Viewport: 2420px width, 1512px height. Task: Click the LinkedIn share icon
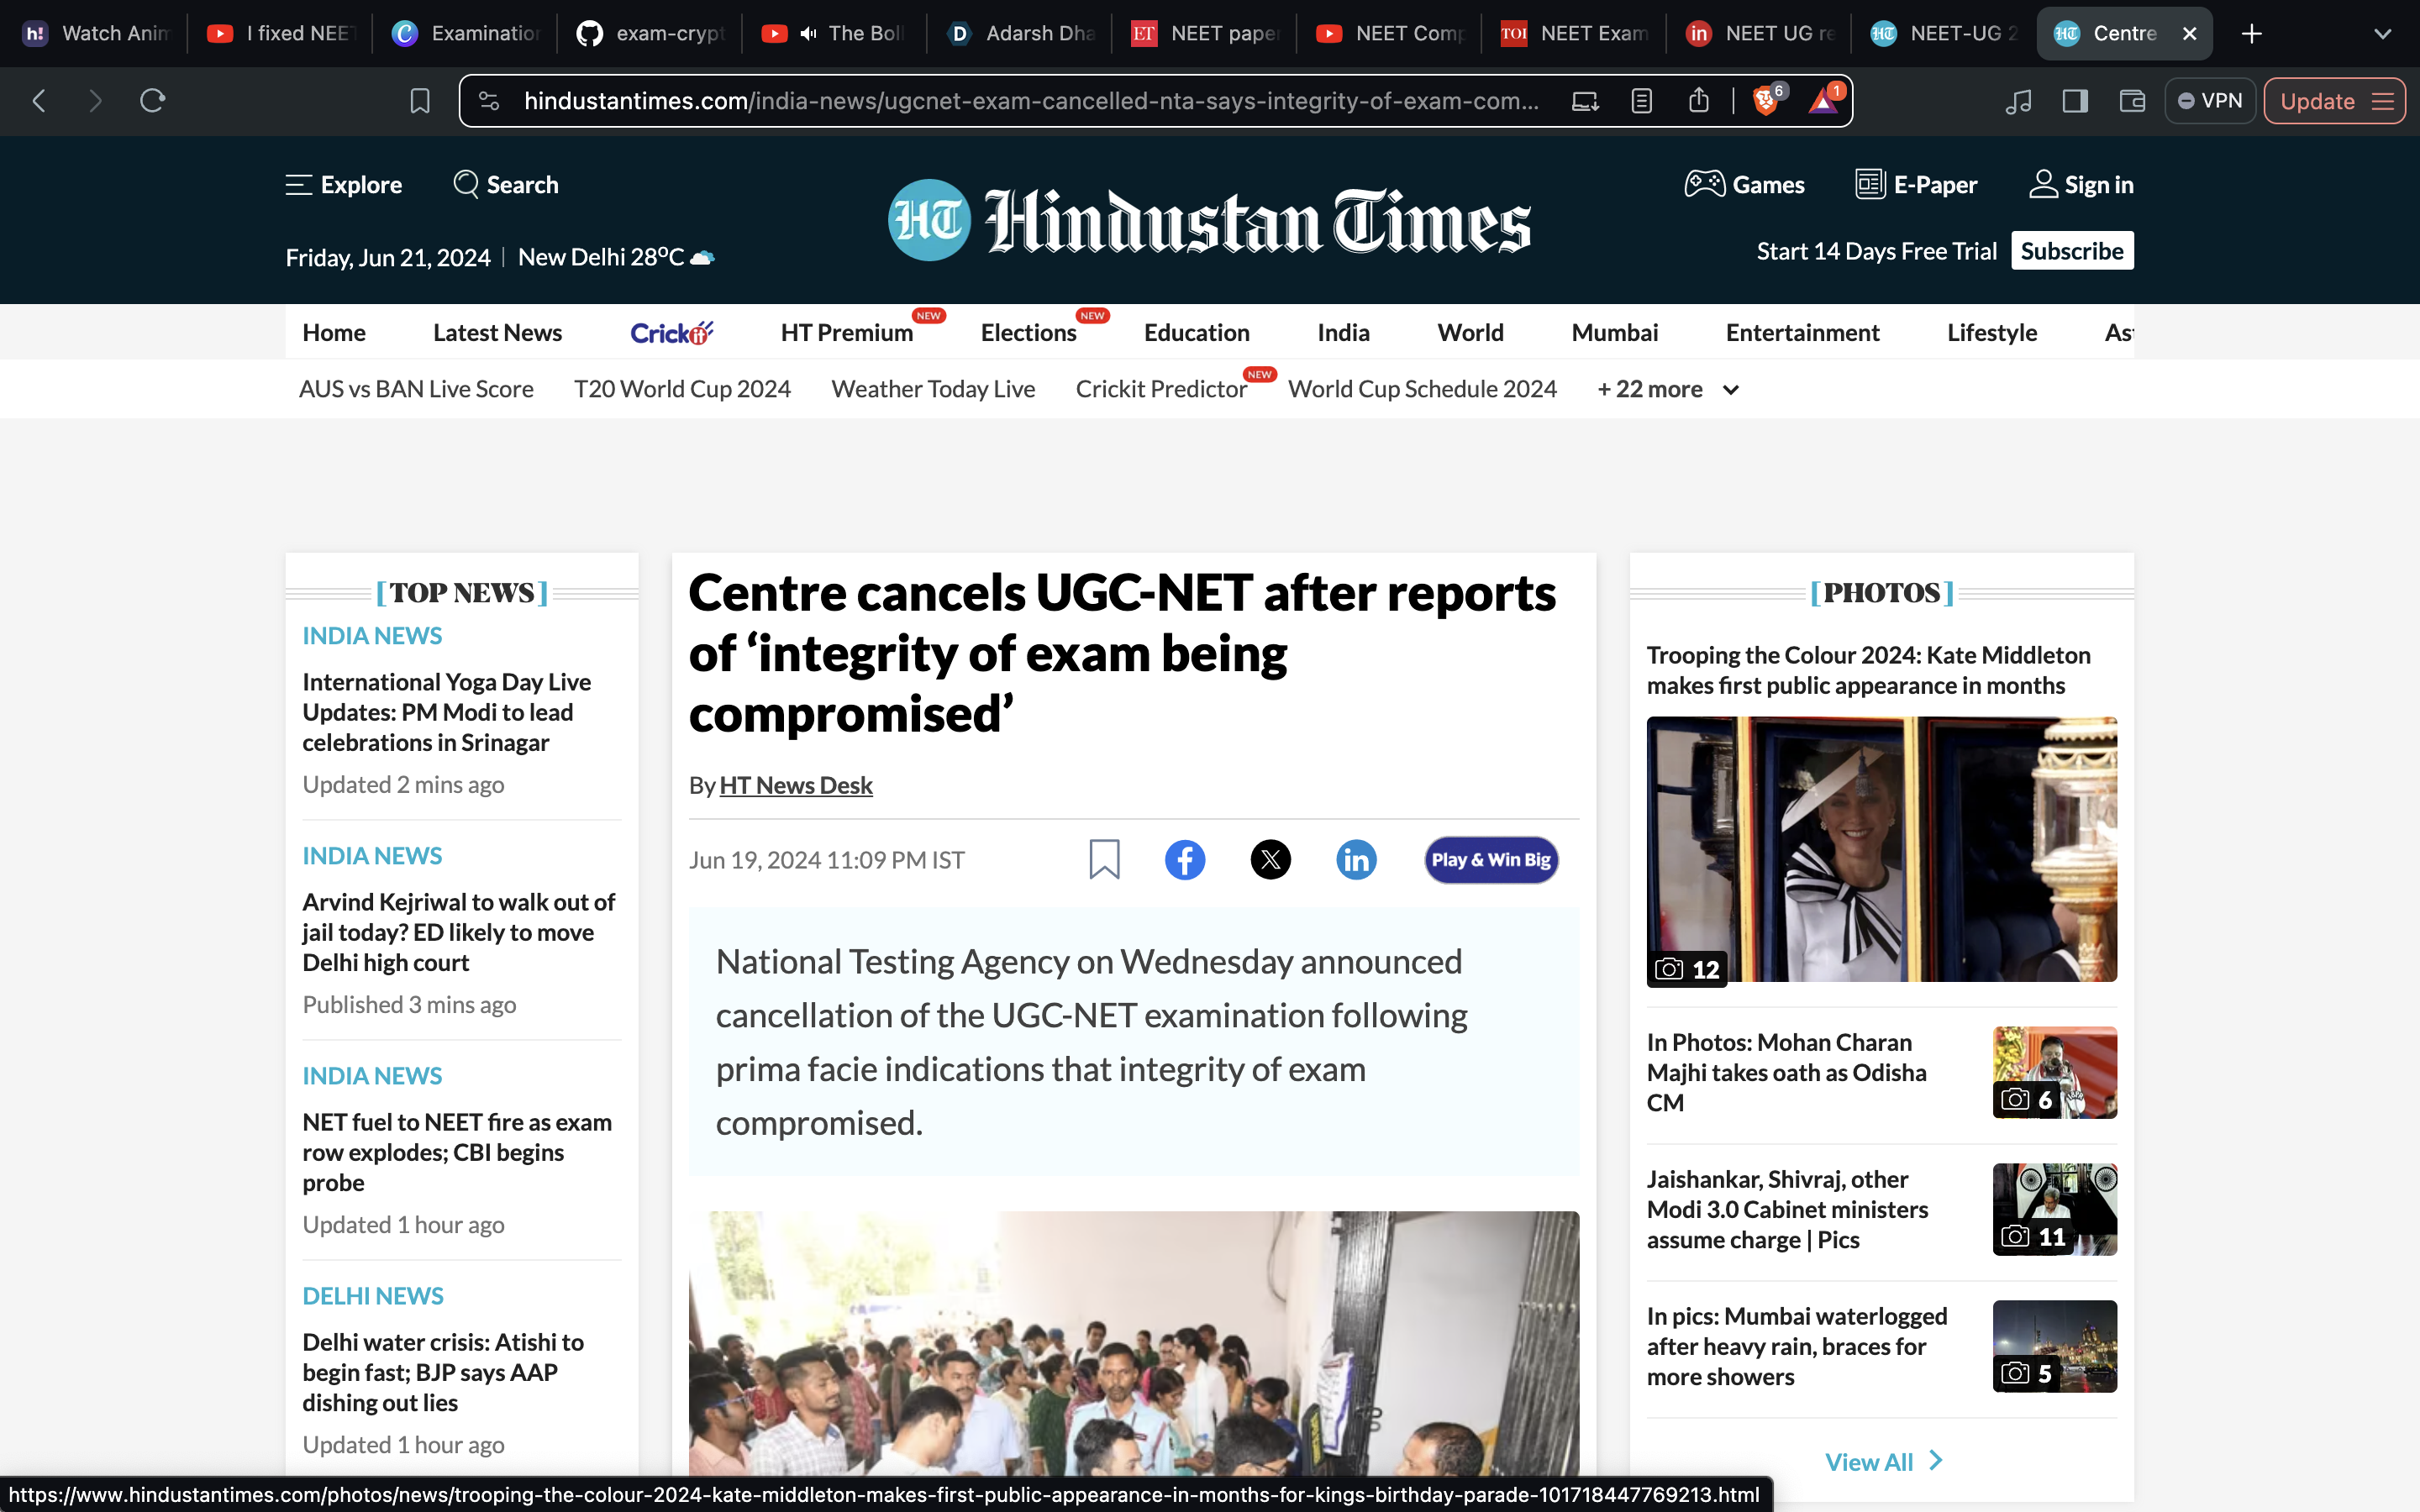[1356, 860]
